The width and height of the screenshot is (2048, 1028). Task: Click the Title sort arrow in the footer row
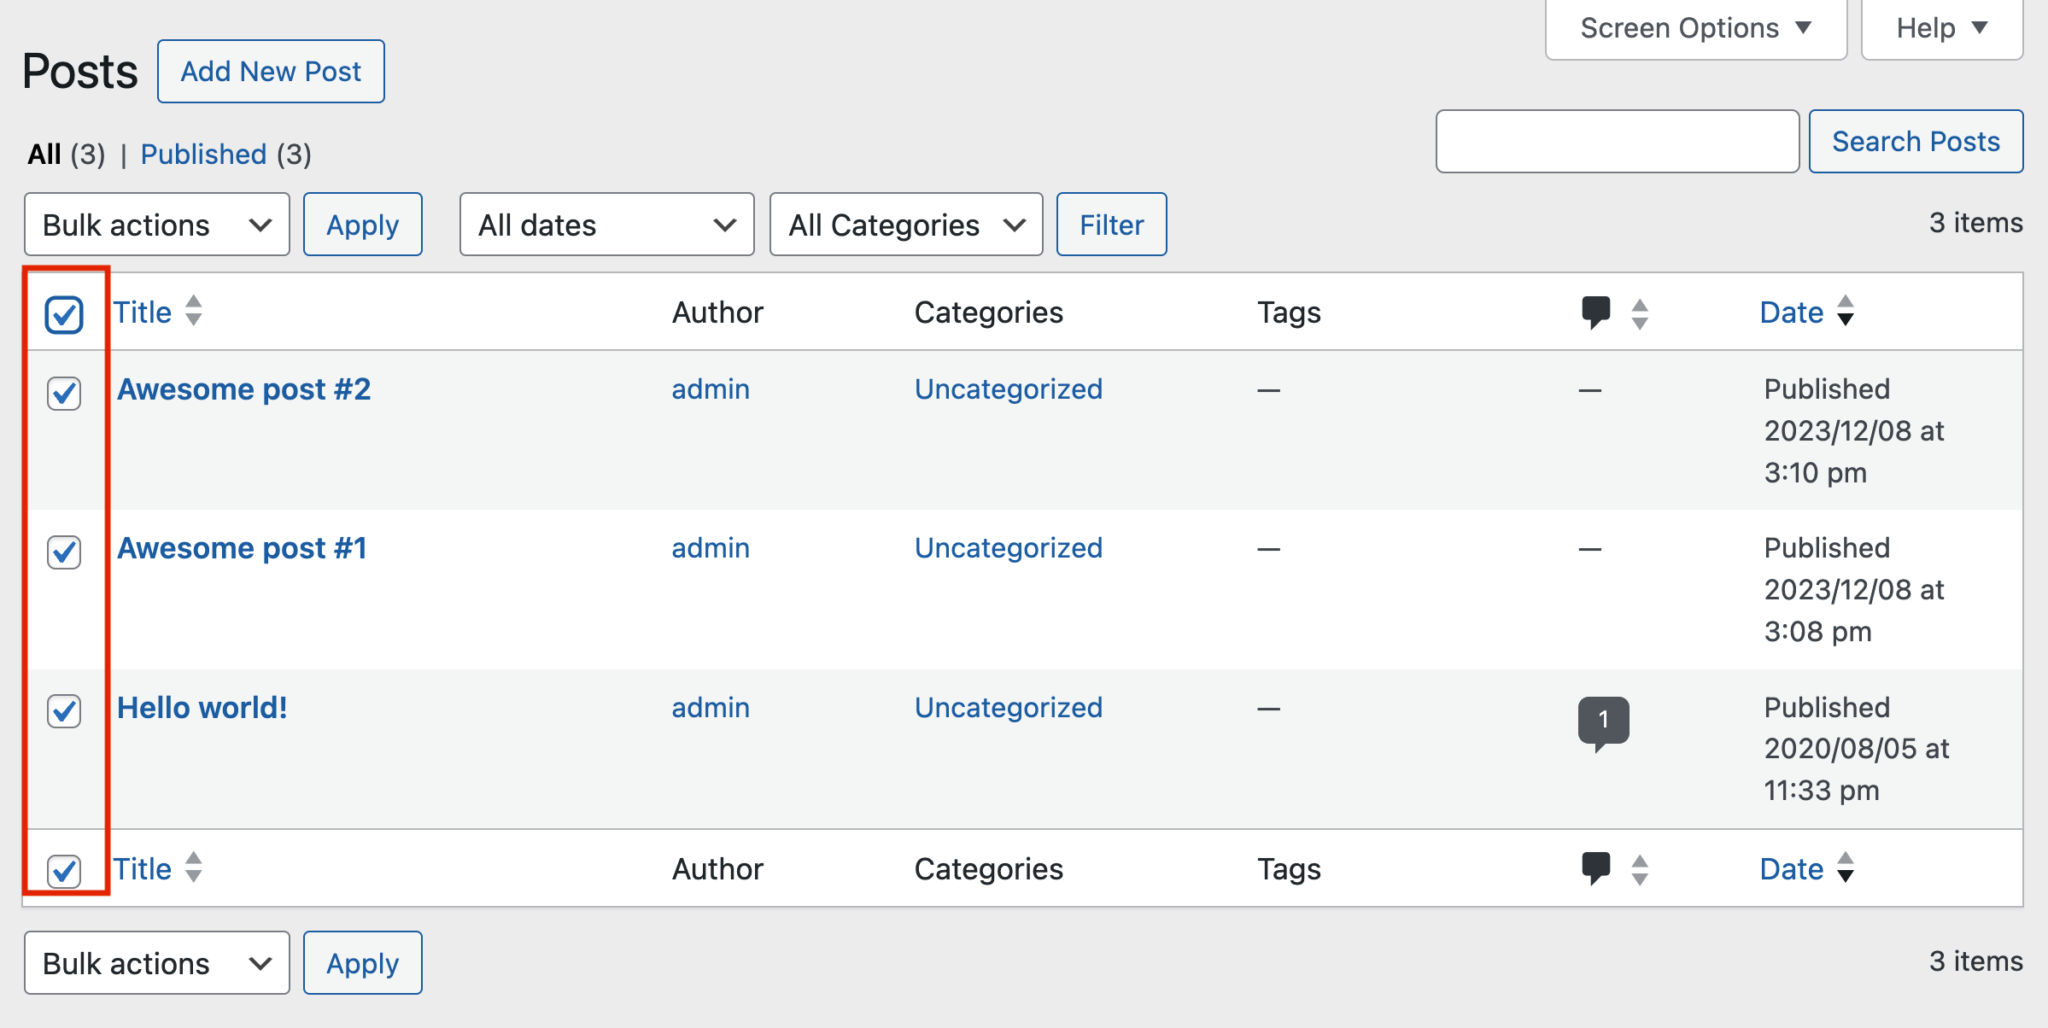[192, 868]
